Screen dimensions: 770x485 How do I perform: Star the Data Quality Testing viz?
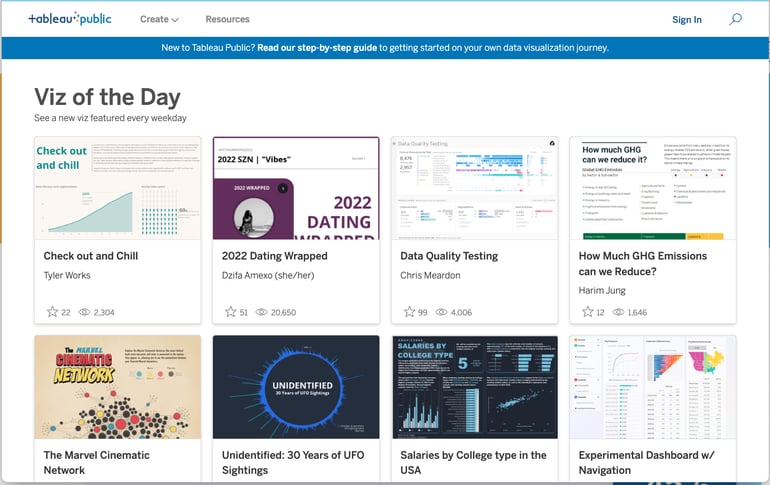[409, 312]
